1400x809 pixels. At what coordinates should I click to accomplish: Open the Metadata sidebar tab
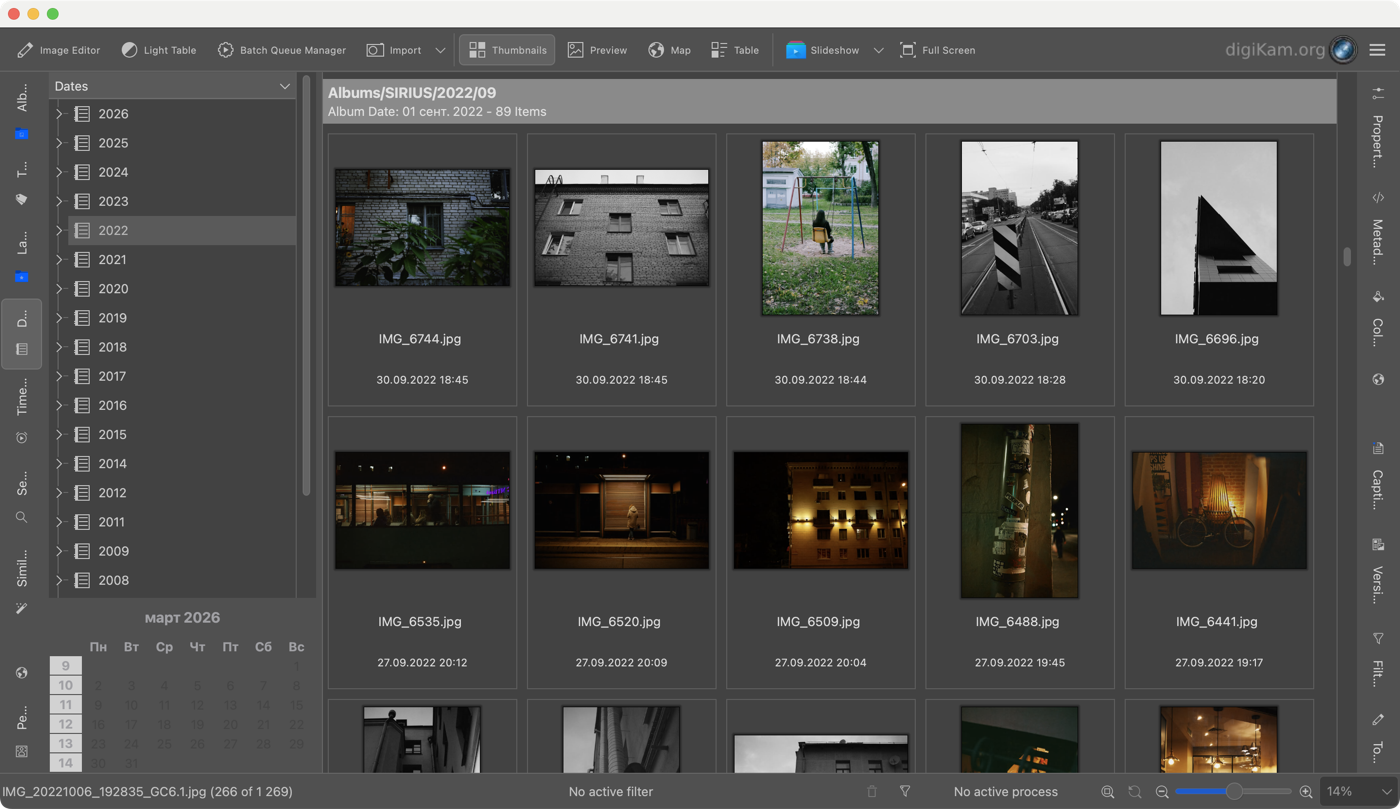(x=1378, y=230)
